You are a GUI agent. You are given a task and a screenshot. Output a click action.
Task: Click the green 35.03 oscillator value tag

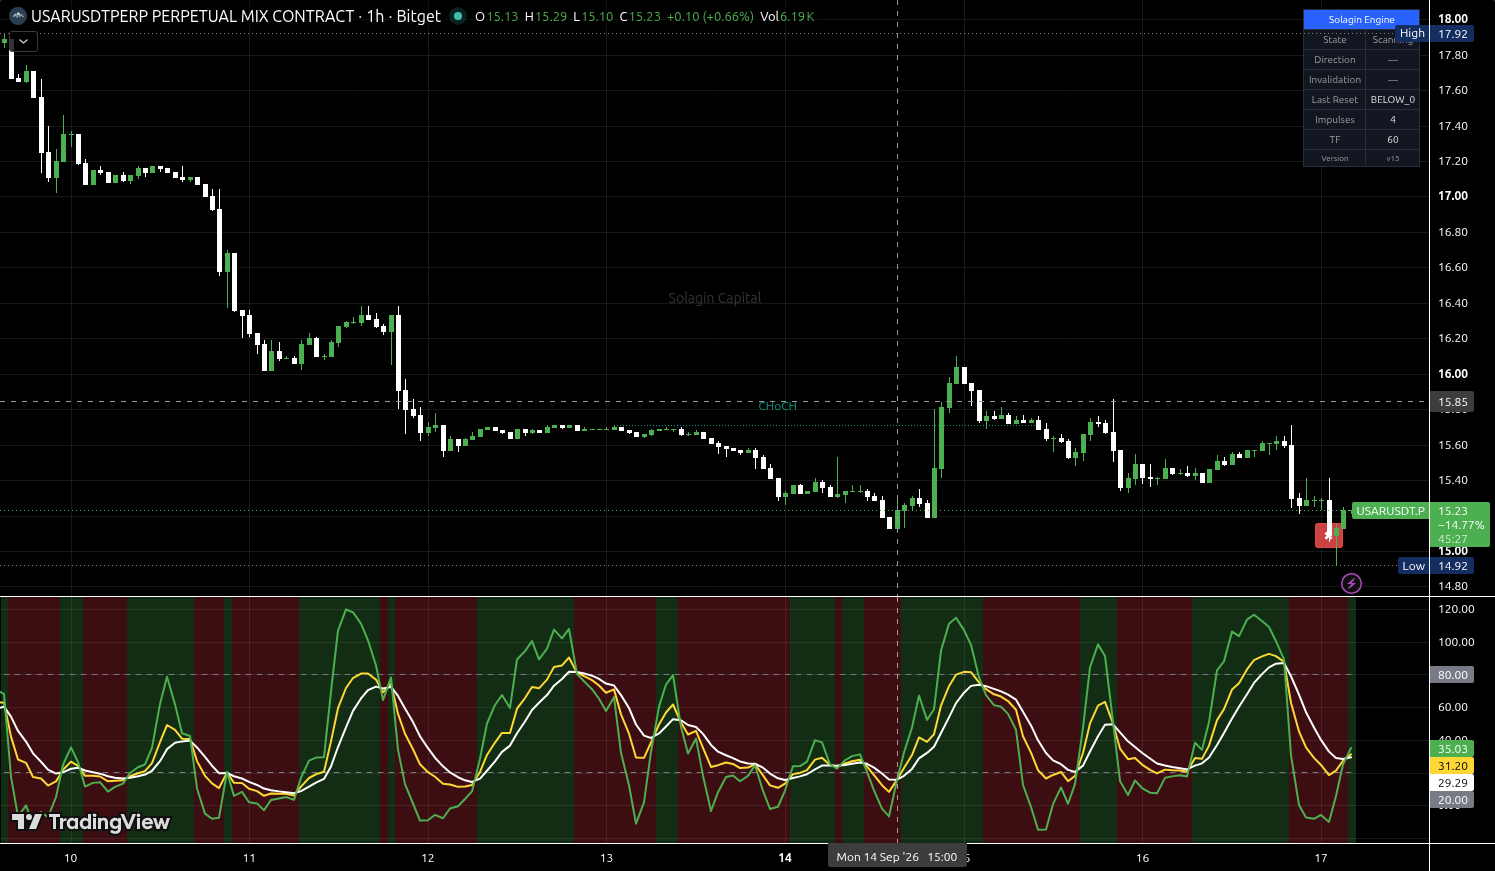click(1452, 749)
